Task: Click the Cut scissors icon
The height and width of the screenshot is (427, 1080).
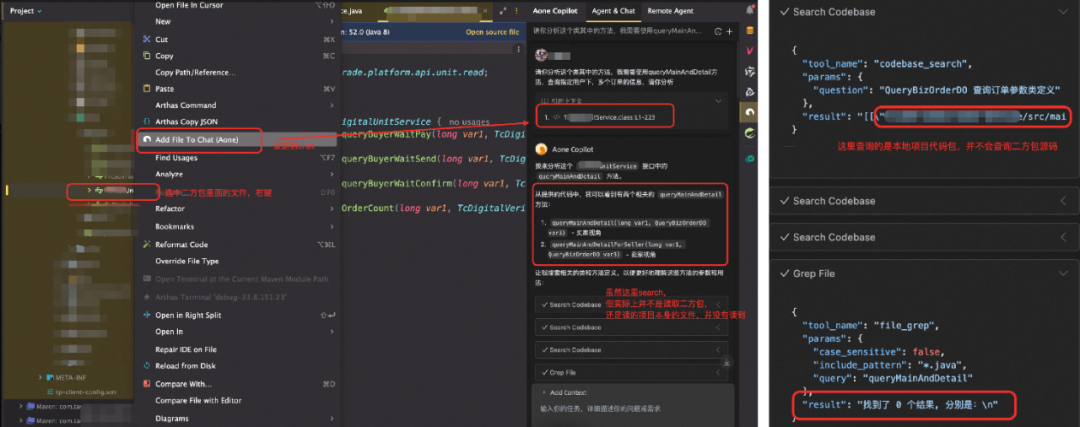Action: coord(146,39)
